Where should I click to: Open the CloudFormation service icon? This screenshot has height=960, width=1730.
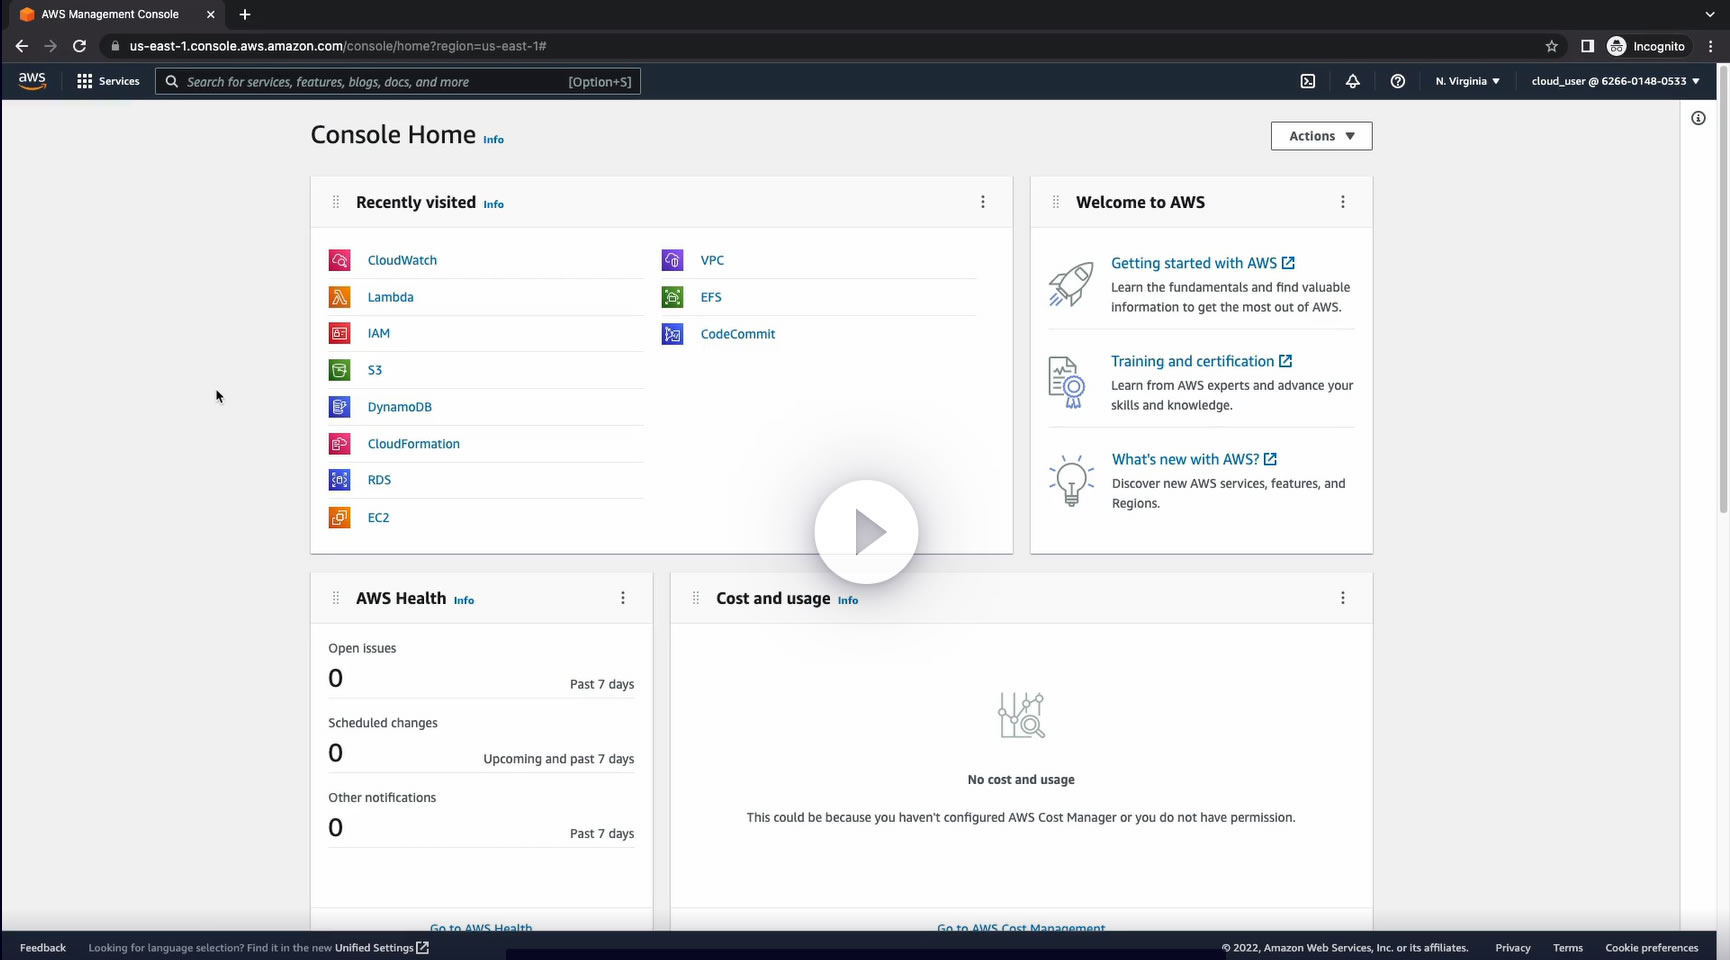point(340,444)
